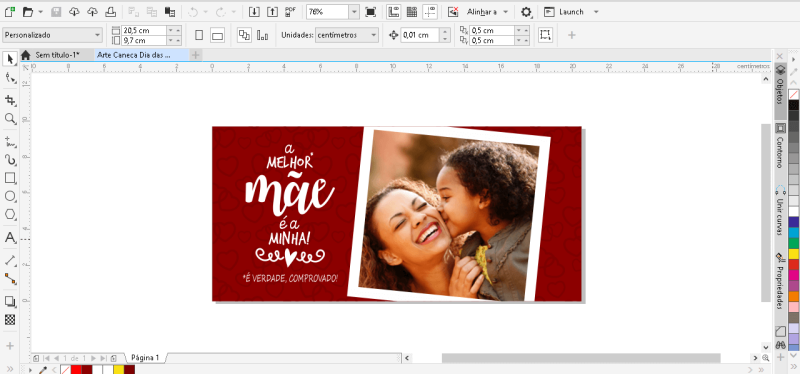Toggle apply layout to all pages
This screenshot has height=374, width=800.
pos(244,35)
